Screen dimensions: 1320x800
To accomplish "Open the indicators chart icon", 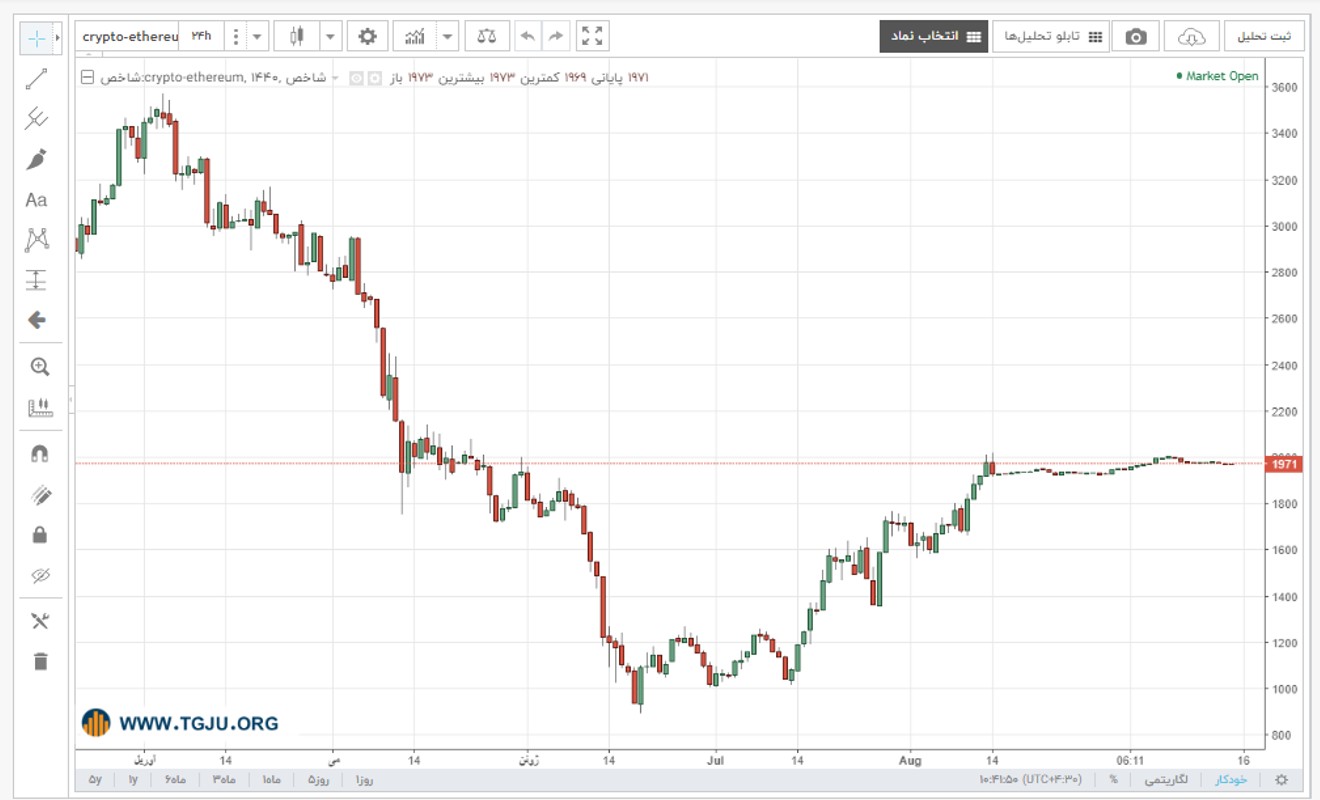I will [x=414, y=37].
